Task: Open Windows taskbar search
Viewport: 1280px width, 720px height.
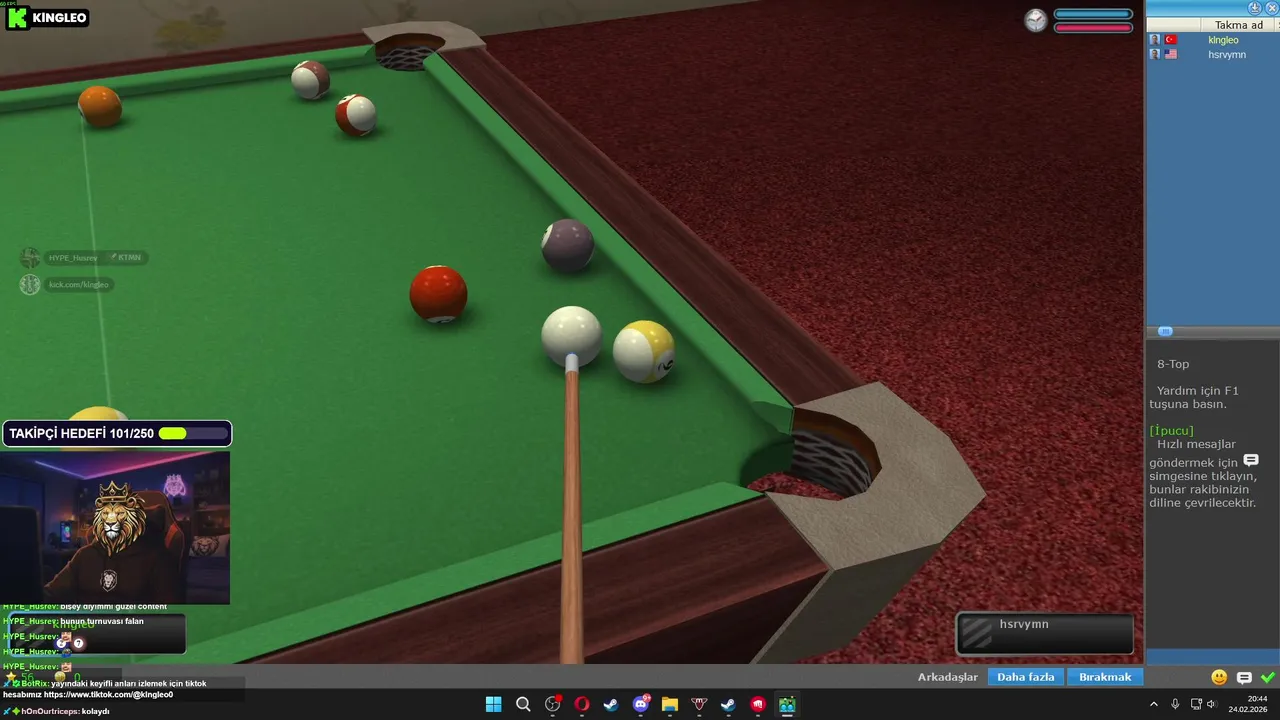Action: click(523, 704)
